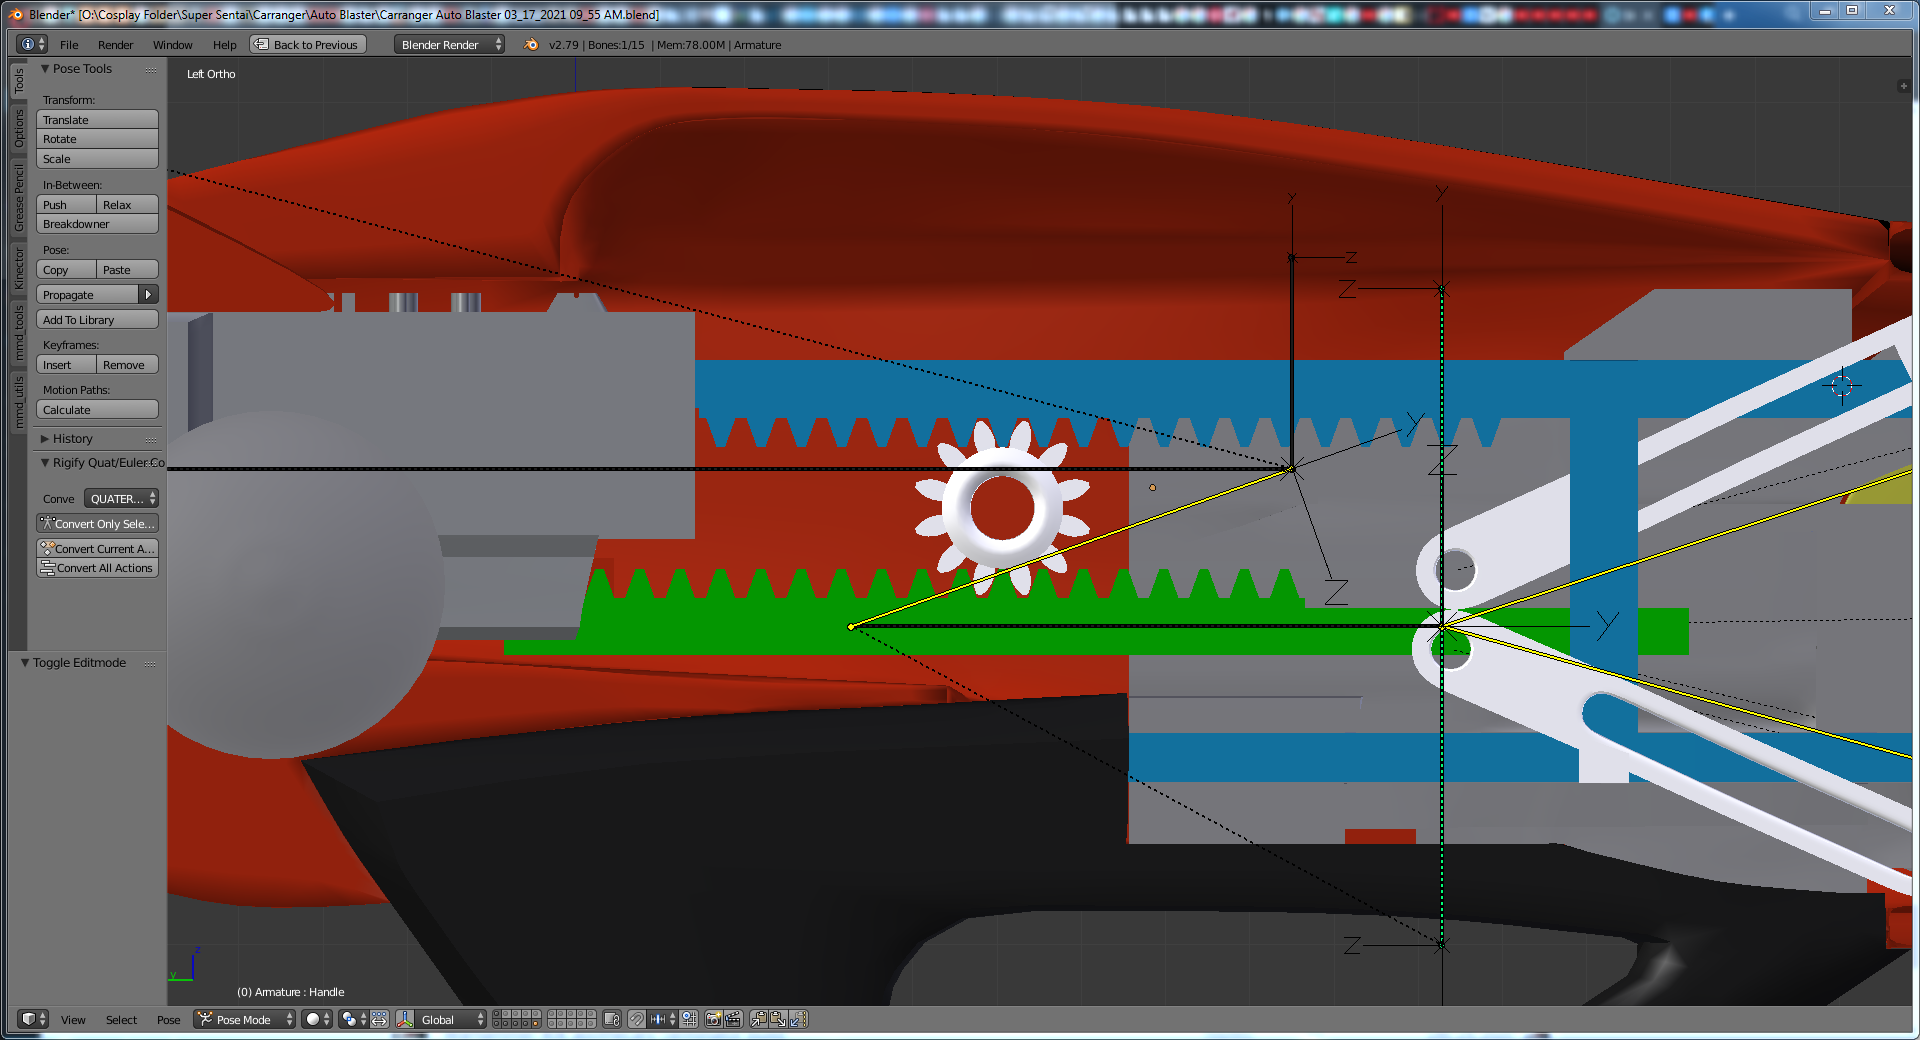Expand properties region with plus icon
Viewport: 1920px width, 1040px height.
point(1903,86)
